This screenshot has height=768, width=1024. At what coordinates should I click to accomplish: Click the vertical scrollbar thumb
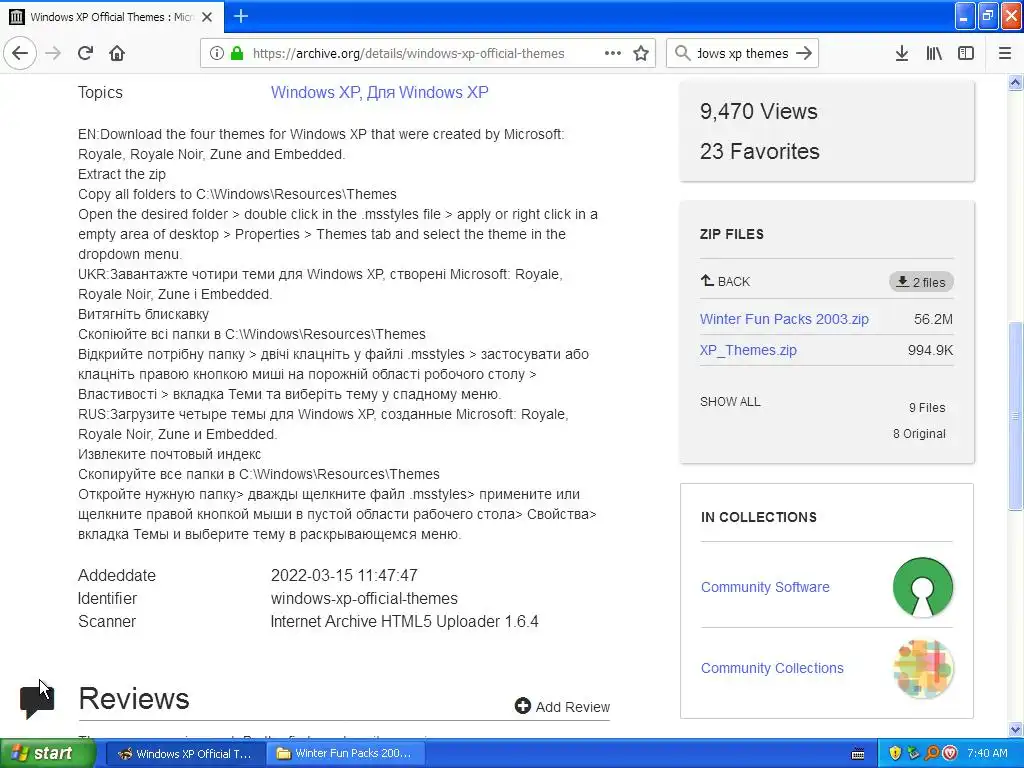point(1015,416)
